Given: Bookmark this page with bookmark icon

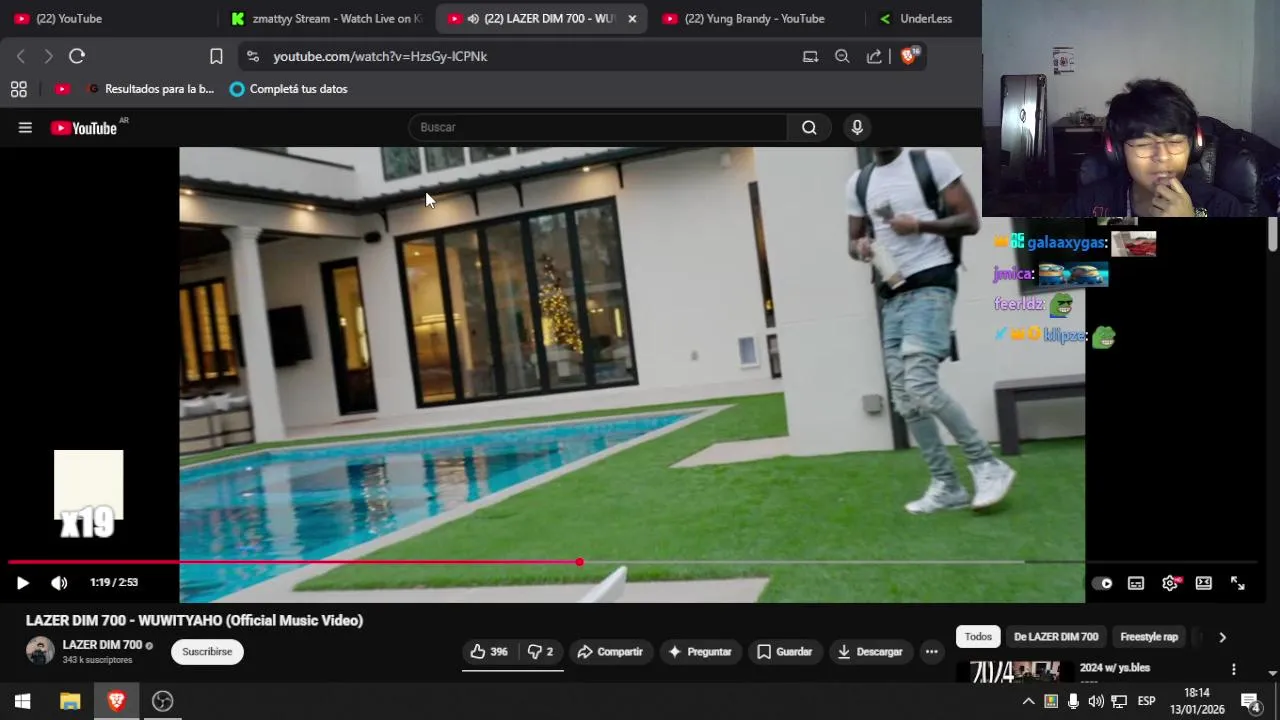Looking at the screenshot, I should coord(216,56).
